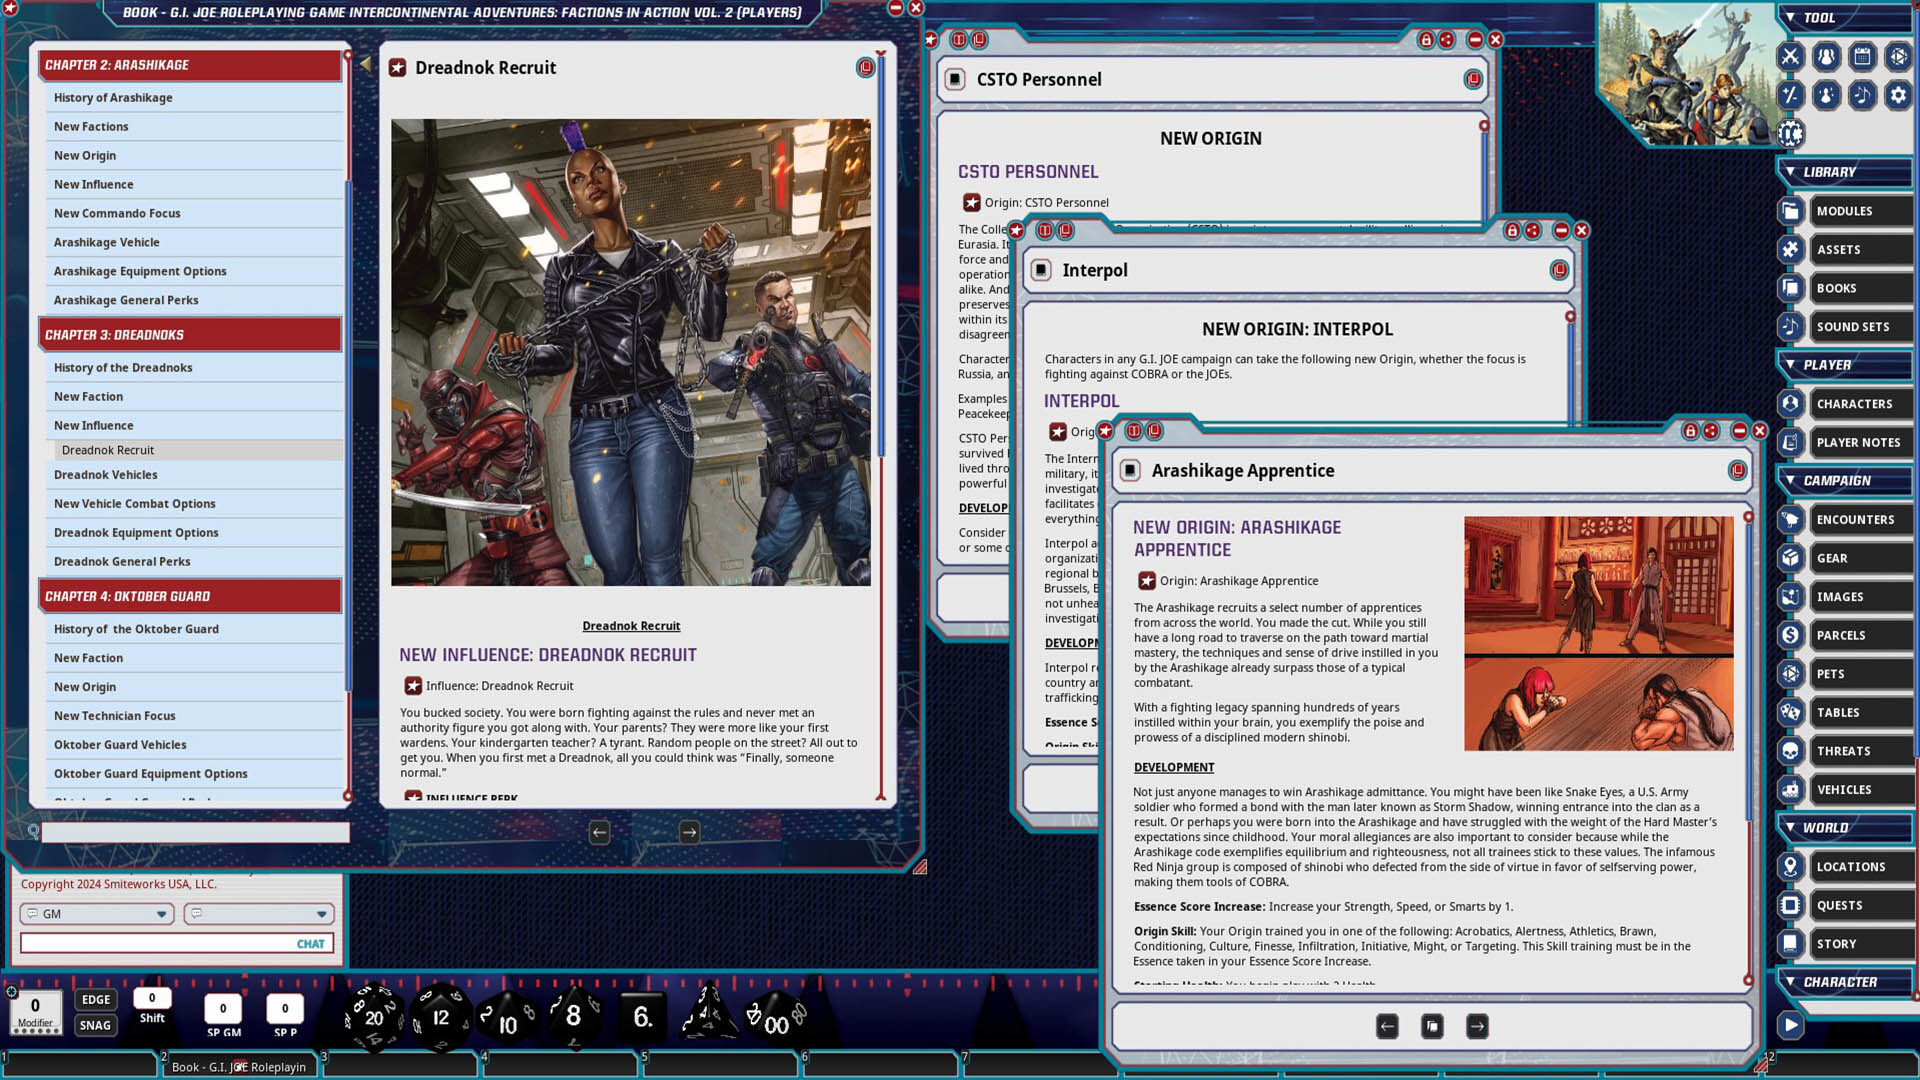Open the Party Sheet icon in Tool section
This screenshot has height=1080, width=1920.
tap(1826, 57)
